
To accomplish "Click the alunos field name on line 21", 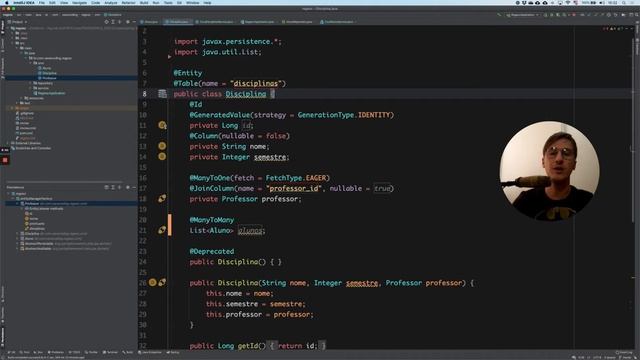I will pyautogui.click(x=250, y=231).
